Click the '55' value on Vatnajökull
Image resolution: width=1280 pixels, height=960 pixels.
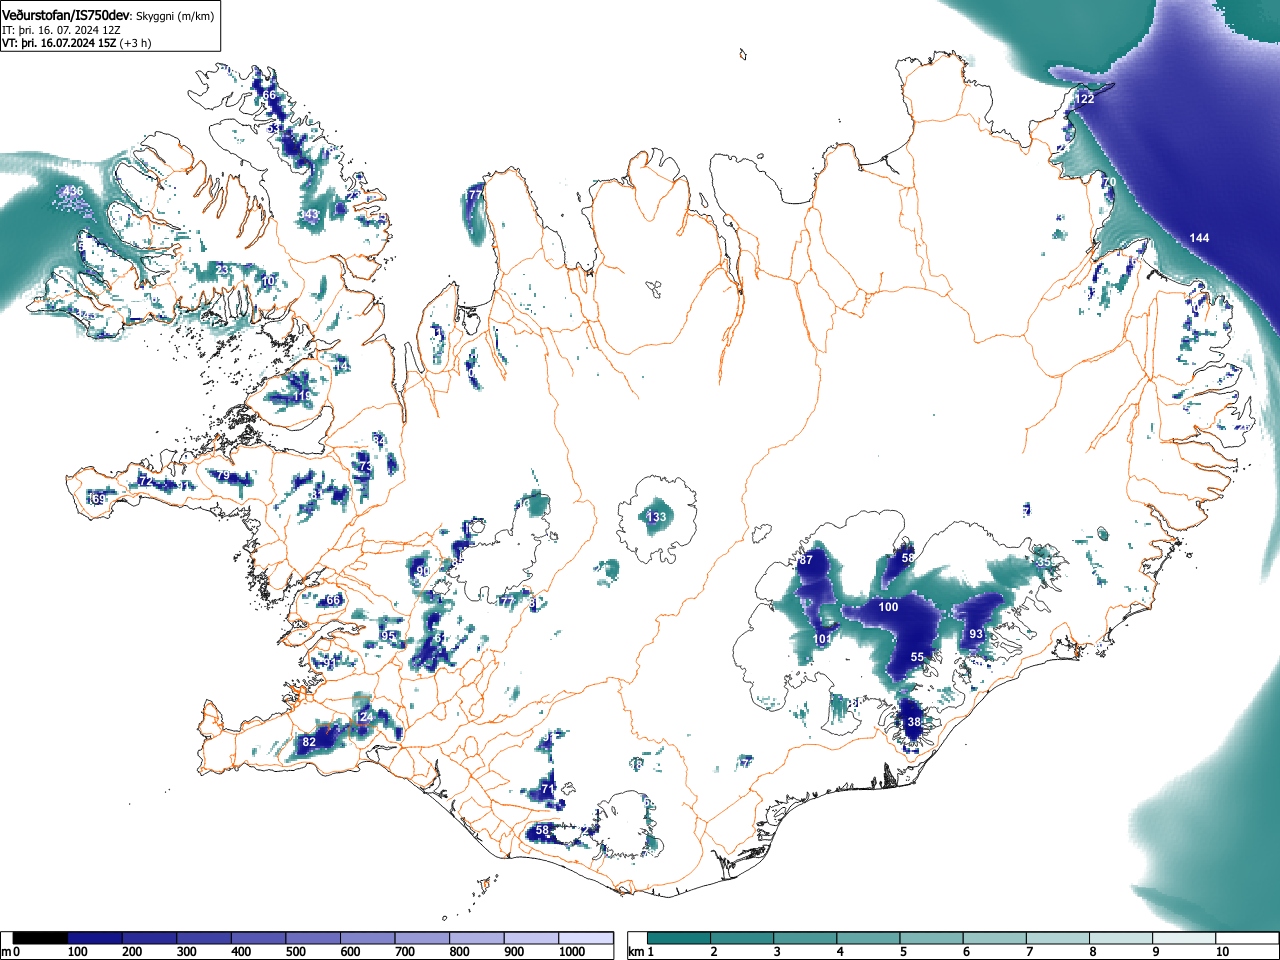point(917,657)
